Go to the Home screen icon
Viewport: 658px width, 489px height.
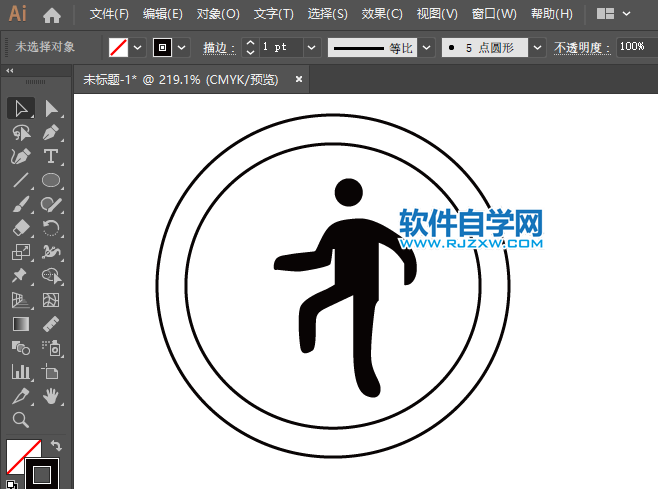pos(52,15)
